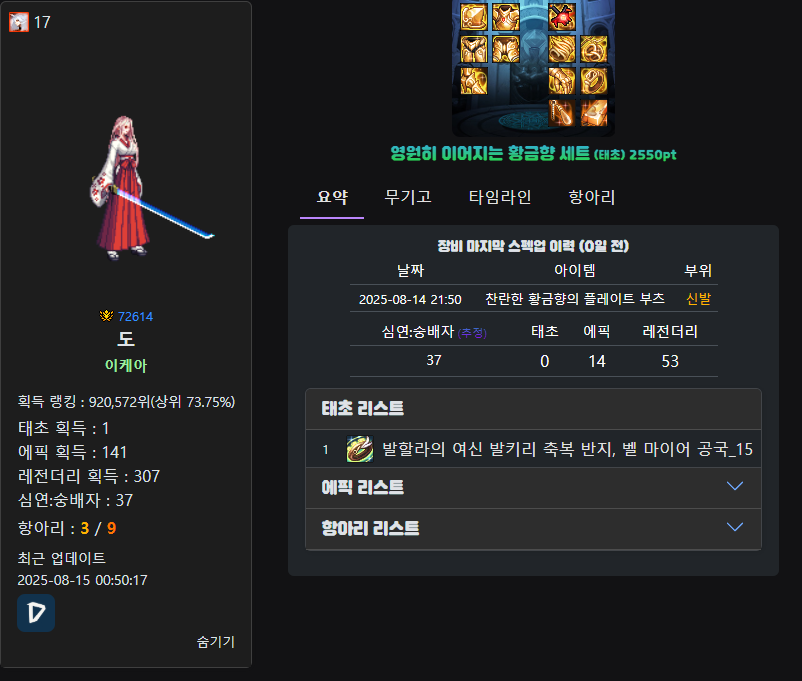
Task: Click the golden ring equipment icon
Action: tap(594, 81)
